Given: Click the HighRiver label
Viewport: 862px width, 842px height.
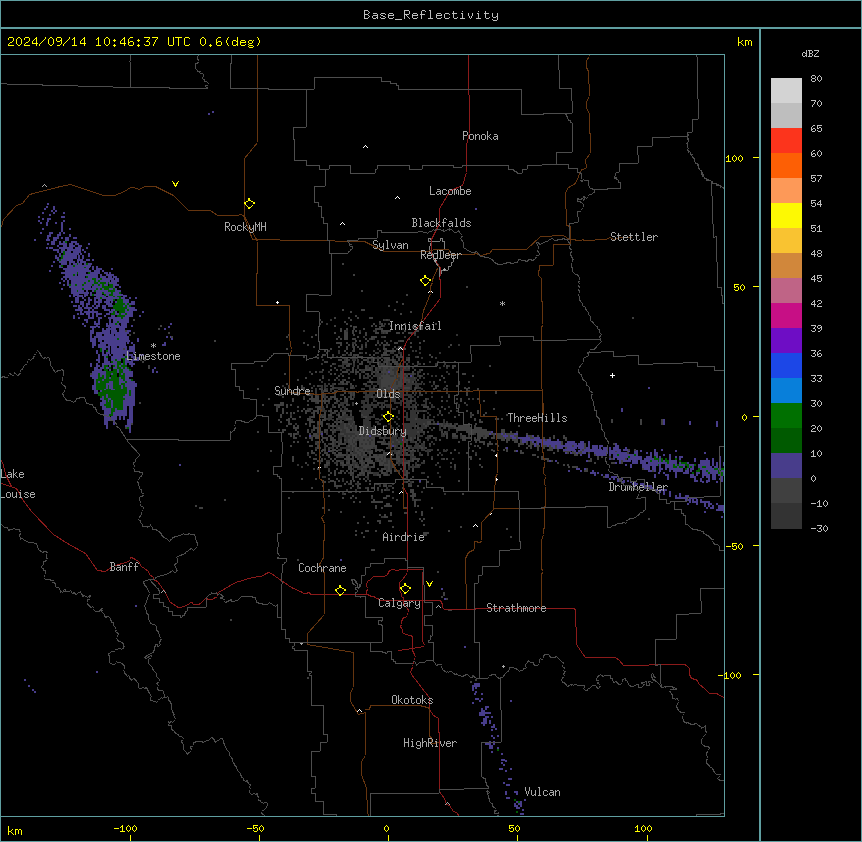Looking at the screenshot, I should point(430,743).
